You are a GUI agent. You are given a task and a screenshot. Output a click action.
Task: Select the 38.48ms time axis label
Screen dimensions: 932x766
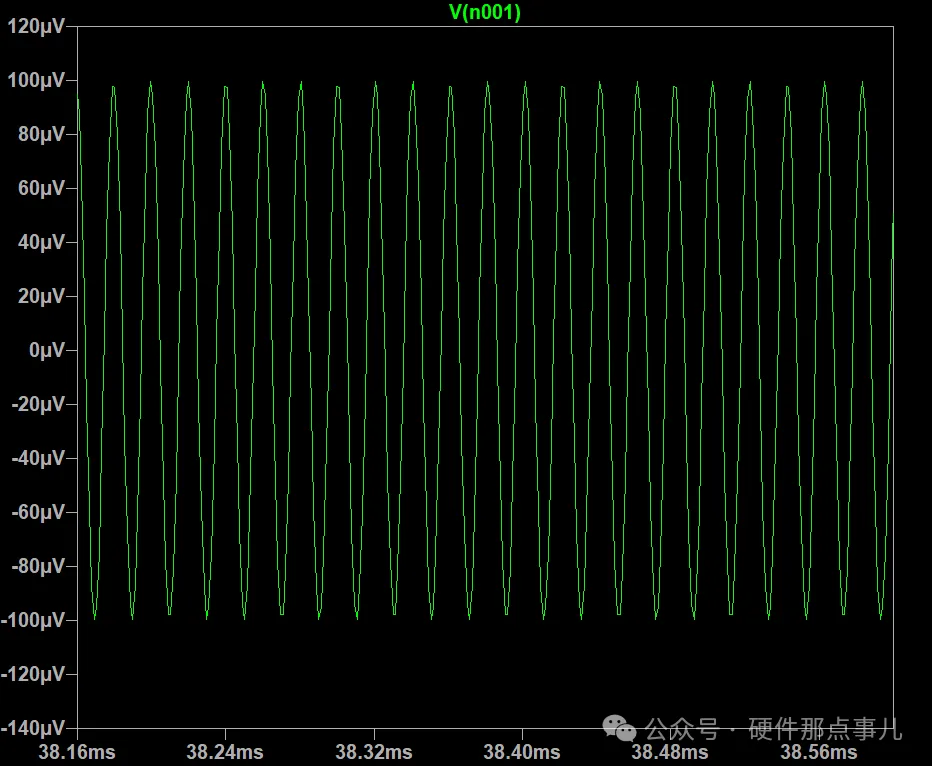pos(670,752)
